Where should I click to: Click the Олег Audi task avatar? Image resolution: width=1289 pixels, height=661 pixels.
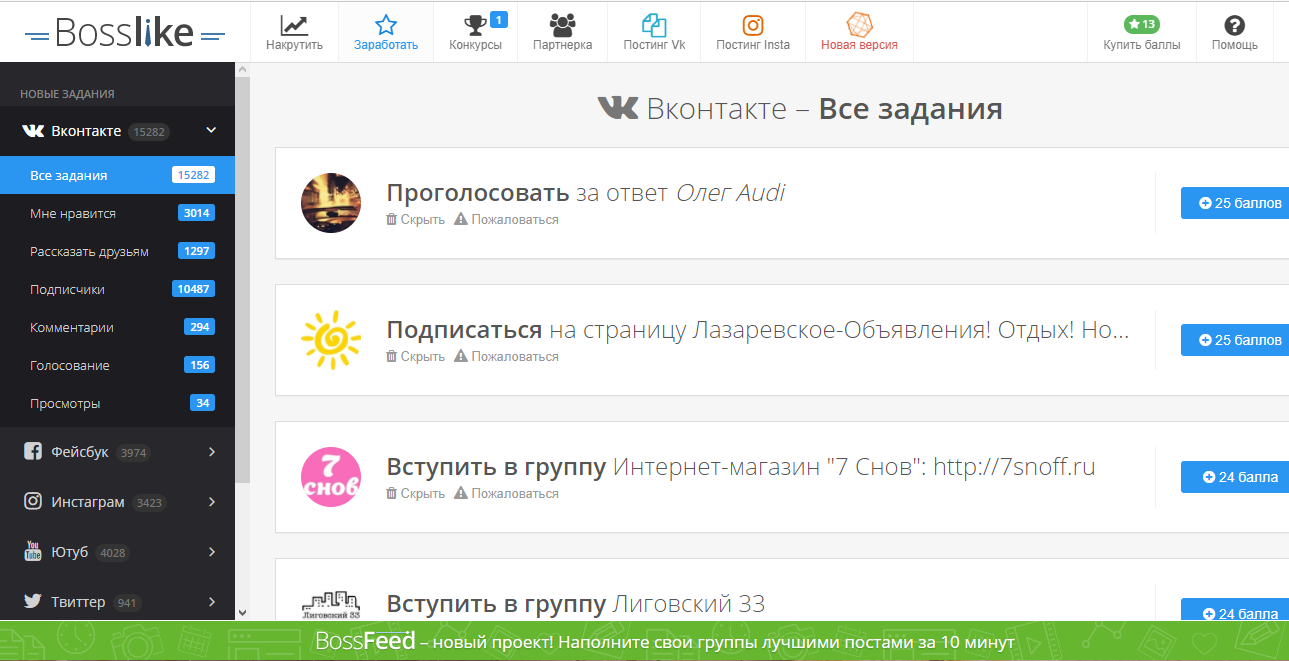tap(331, 203)
